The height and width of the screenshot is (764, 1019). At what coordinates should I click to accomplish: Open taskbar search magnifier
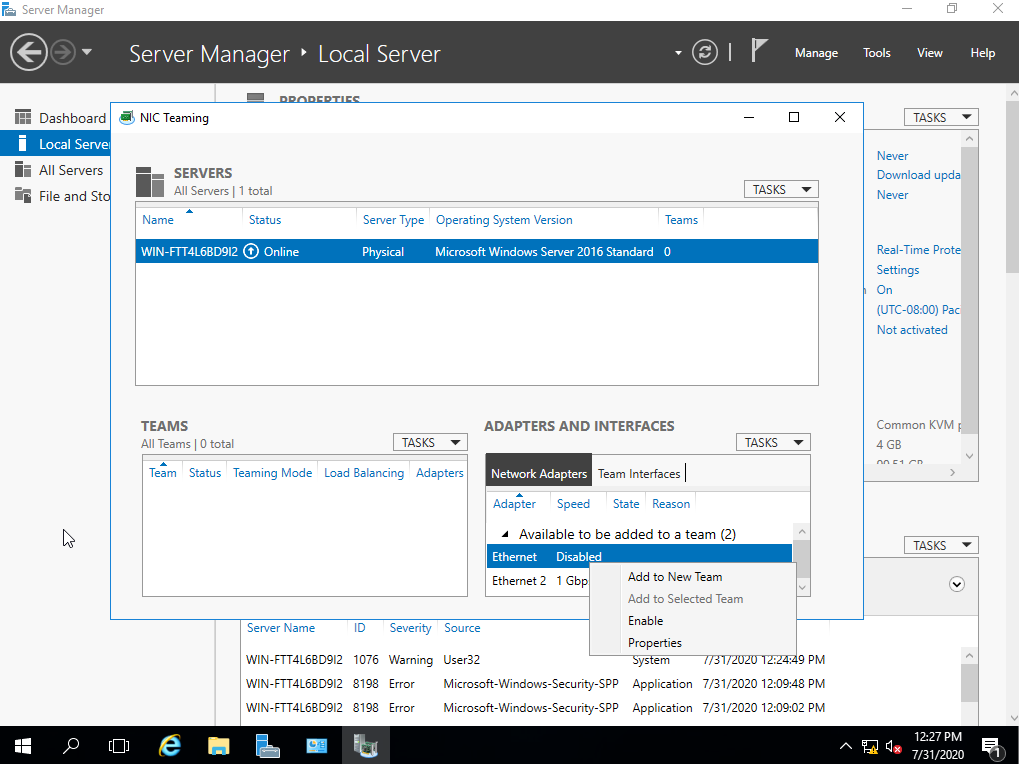[71, 746]
